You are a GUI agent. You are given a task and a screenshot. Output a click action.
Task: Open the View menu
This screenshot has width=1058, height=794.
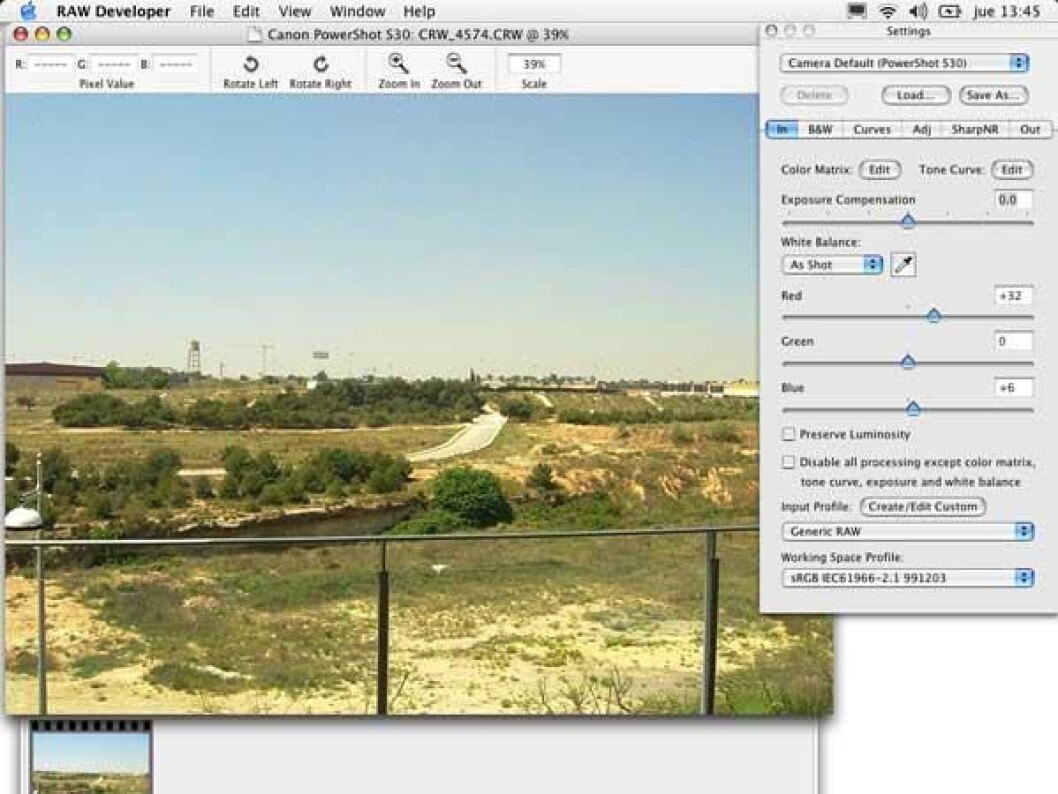tap(295, 11)
